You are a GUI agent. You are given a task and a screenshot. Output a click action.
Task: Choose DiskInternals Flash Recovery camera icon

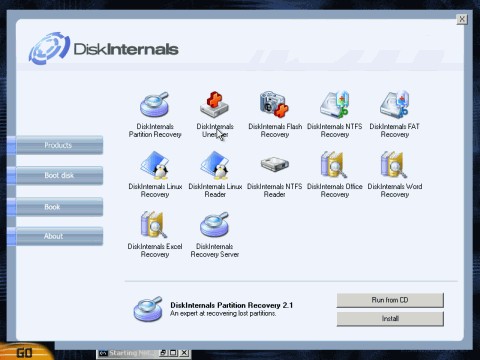coord(274,104)
